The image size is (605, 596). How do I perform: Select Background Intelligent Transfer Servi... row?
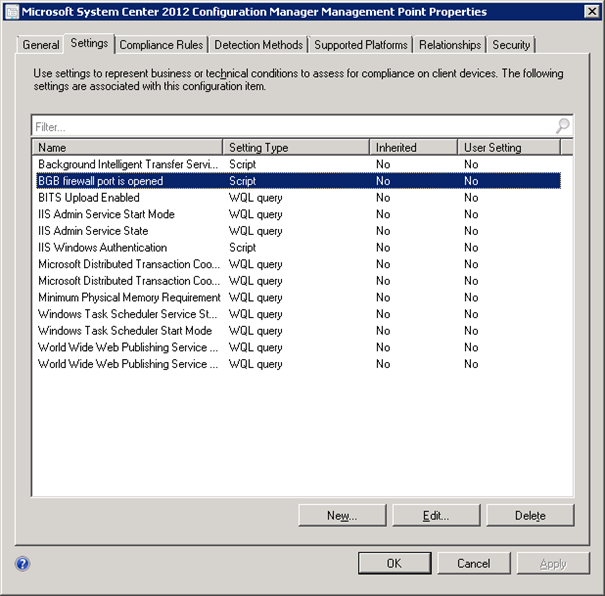click(299, 164)
